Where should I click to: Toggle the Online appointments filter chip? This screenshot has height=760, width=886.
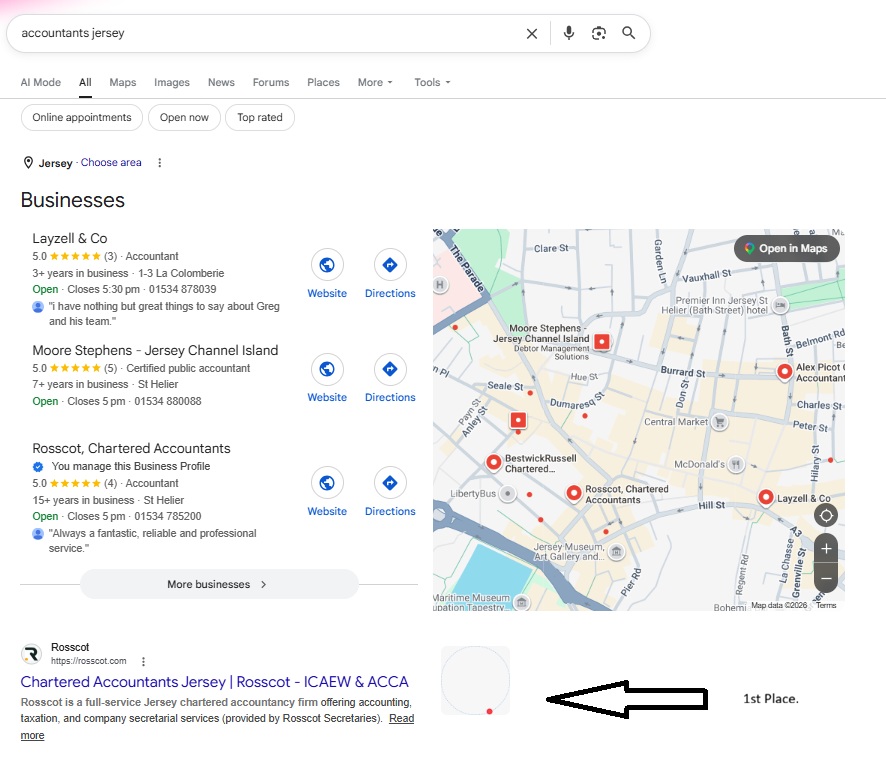click(x=82, y=118)
